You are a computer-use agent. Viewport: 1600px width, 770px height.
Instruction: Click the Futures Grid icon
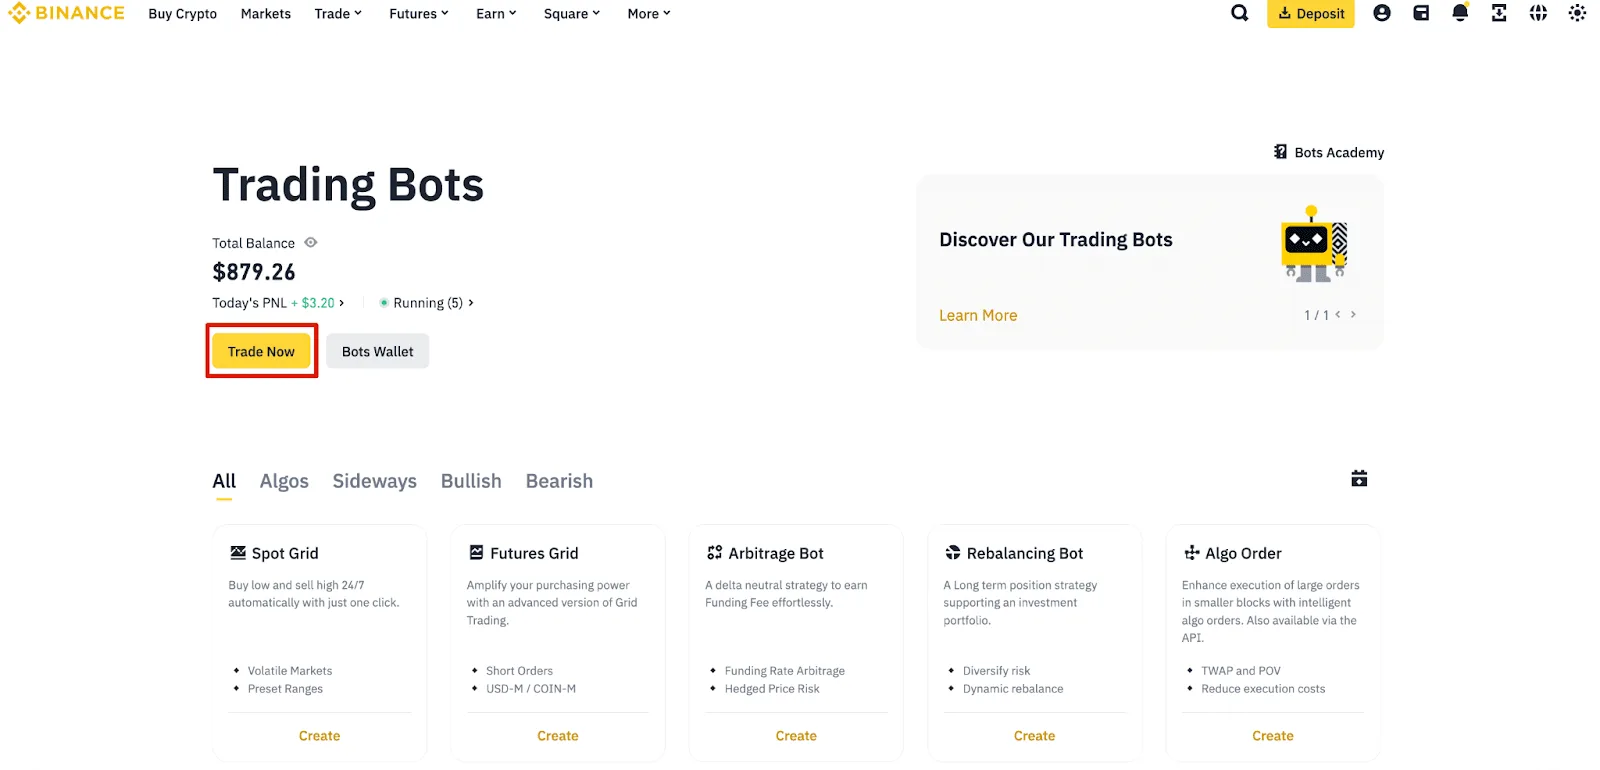(x=476, y=553)
